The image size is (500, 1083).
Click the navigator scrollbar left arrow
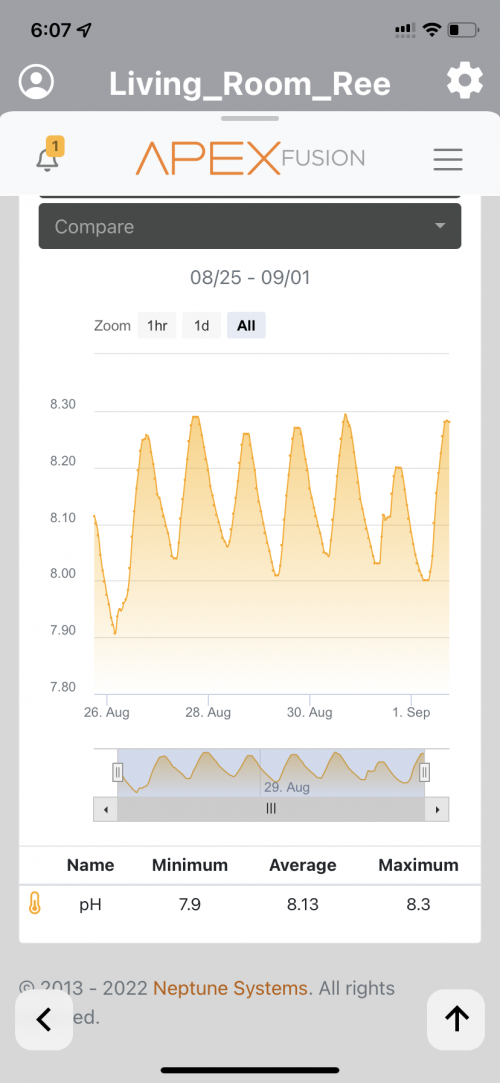point(106,809)
